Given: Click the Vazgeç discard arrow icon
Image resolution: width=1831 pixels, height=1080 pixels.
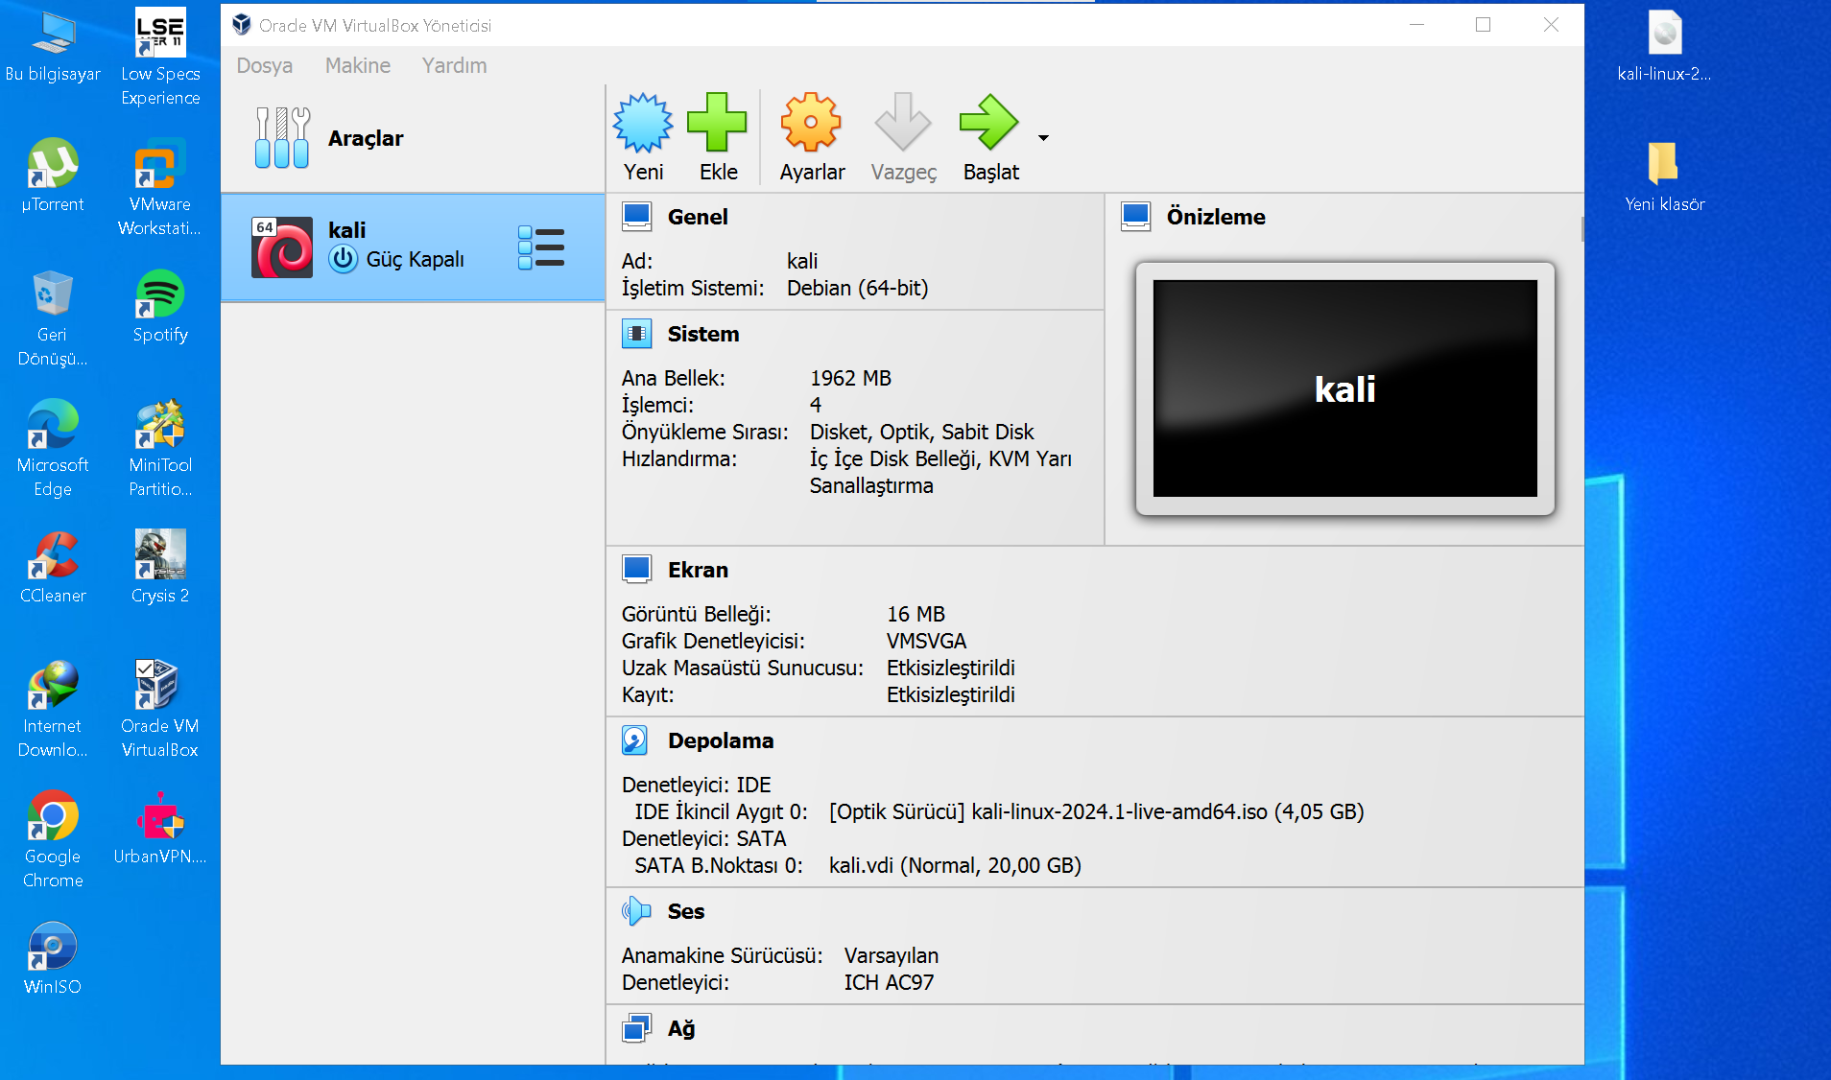Looking at the screenshot, I should [902, 123].
